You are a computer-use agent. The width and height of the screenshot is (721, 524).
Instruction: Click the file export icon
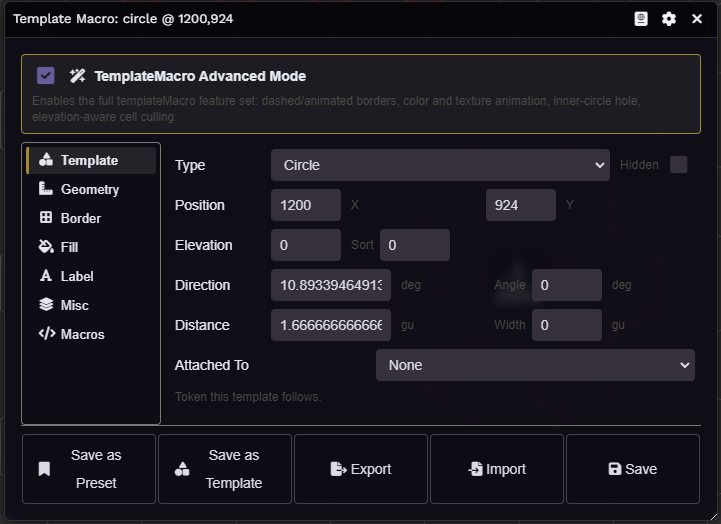(x=338, y=469)
